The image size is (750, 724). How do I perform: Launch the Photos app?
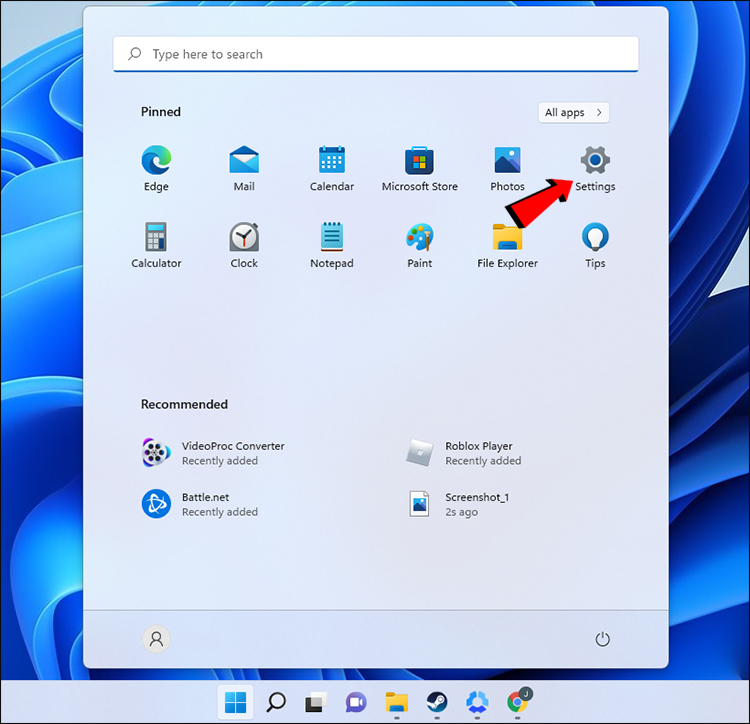click(x=507, y=168)
